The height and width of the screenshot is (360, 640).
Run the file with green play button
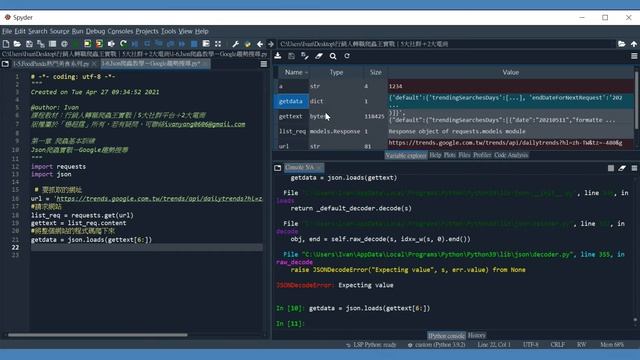point(76,44)
